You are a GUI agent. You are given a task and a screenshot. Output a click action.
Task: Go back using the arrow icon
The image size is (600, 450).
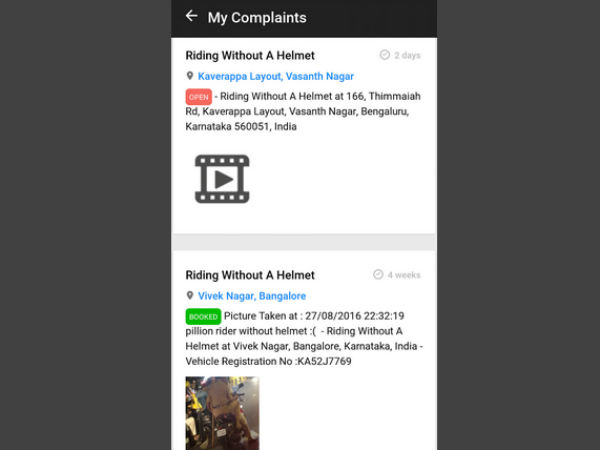pos(191,16)
